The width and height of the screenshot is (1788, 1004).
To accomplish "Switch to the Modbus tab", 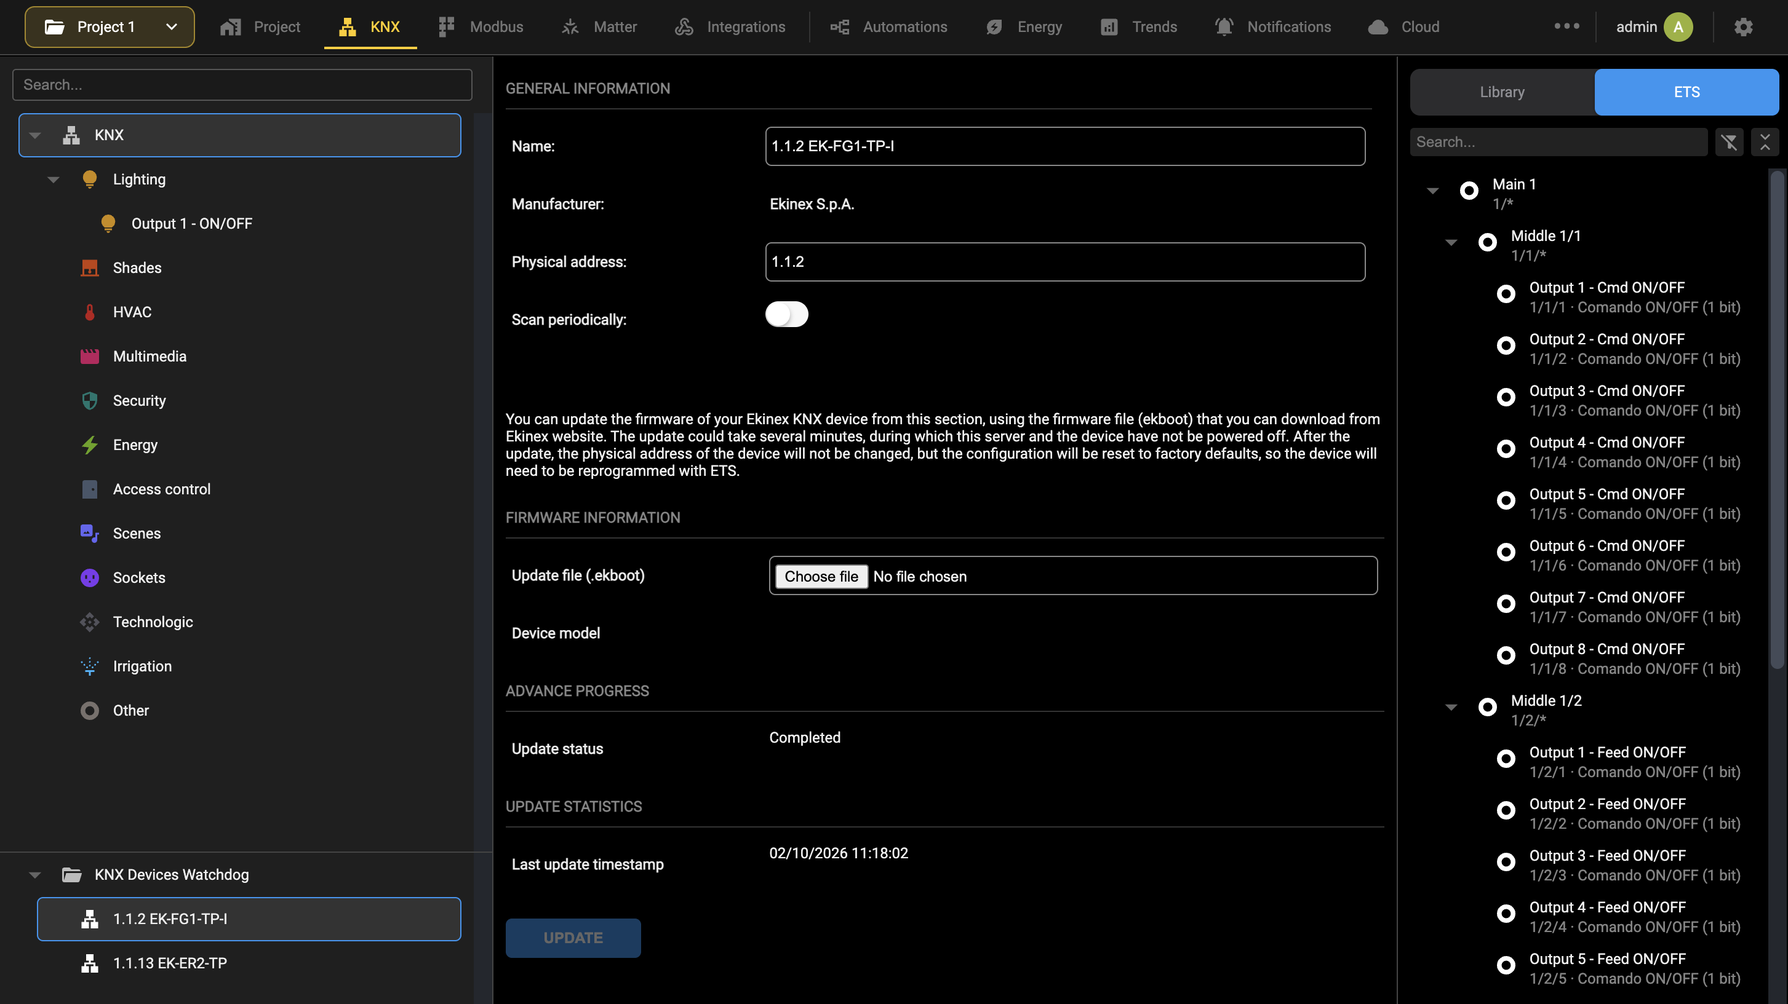I will 481,27.
